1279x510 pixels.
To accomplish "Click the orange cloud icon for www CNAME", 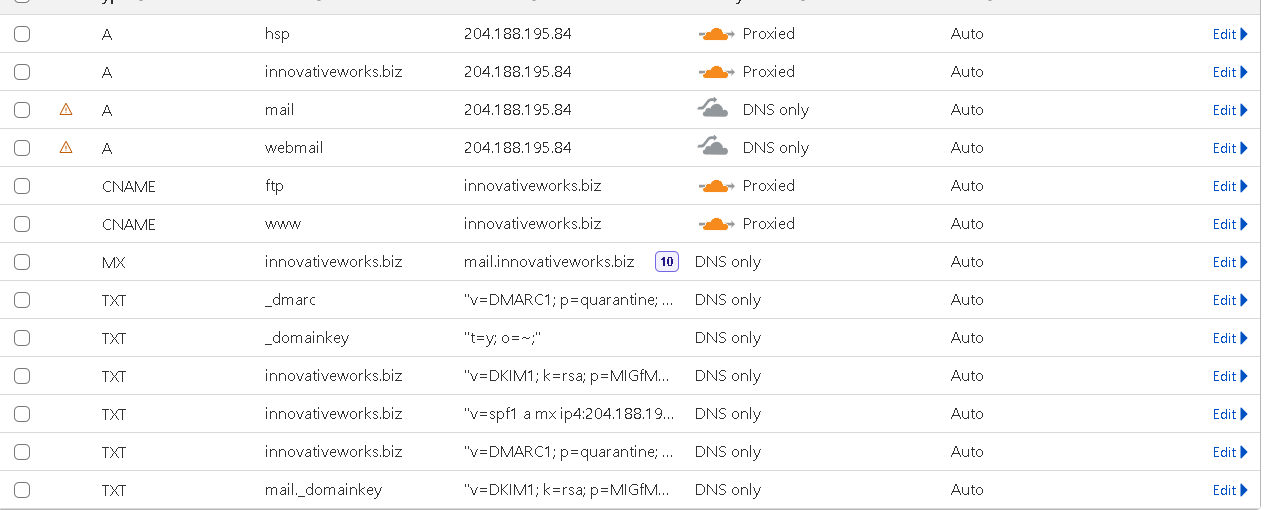I will click(x=716, y=224).
